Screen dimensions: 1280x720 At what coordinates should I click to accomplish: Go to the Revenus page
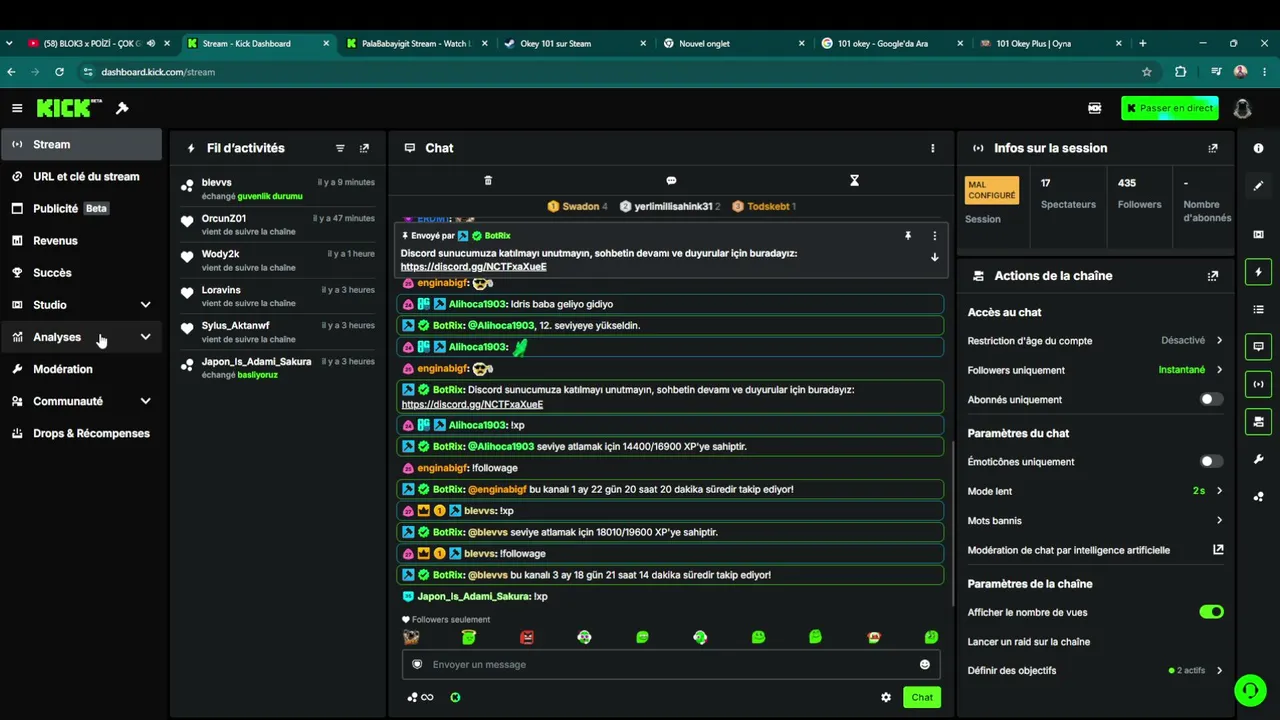click(x=81, y=241)
